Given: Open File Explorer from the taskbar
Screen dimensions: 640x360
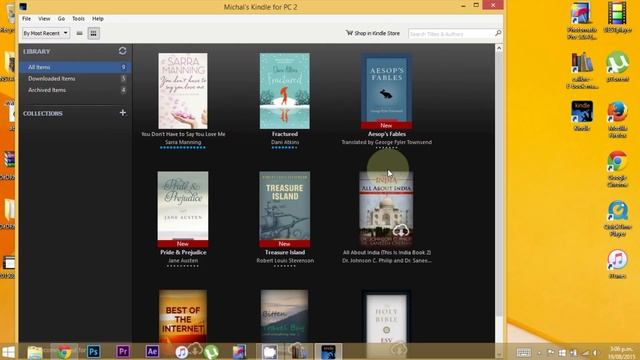Looking at the screenshot, I should [35, 351].
